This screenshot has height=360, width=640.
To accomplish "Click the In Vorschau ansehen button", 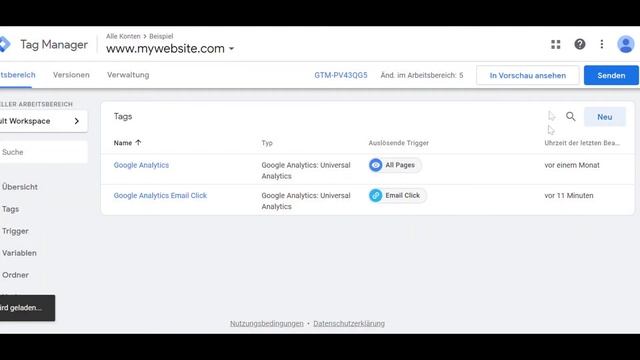I will pyautogui.click(x=528, y=76).
